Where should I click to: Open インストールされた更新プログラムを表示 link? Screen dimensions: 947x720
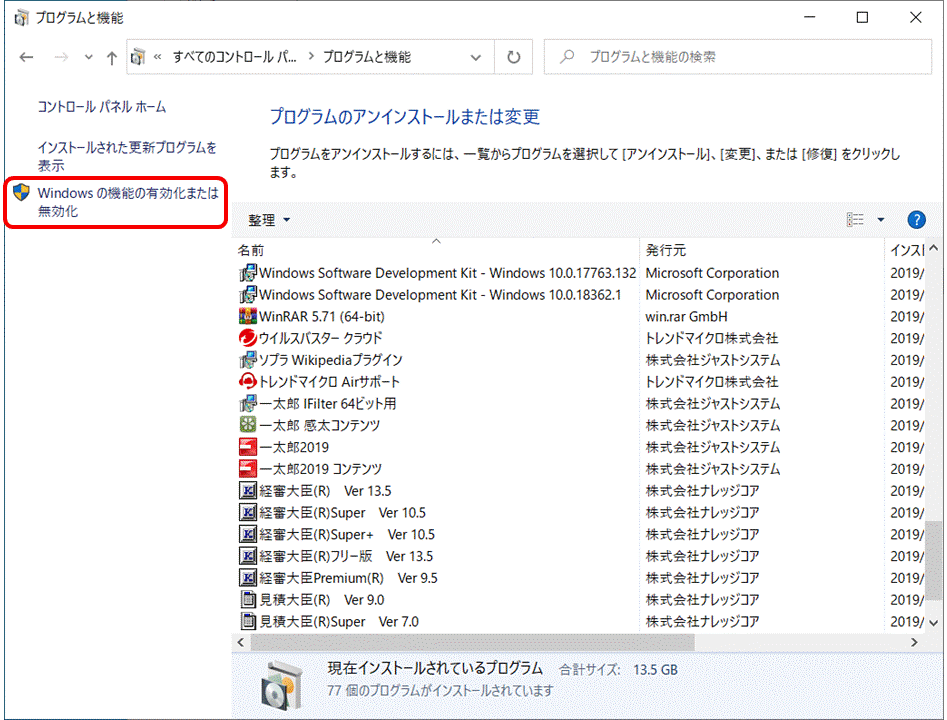pos(127,156)
